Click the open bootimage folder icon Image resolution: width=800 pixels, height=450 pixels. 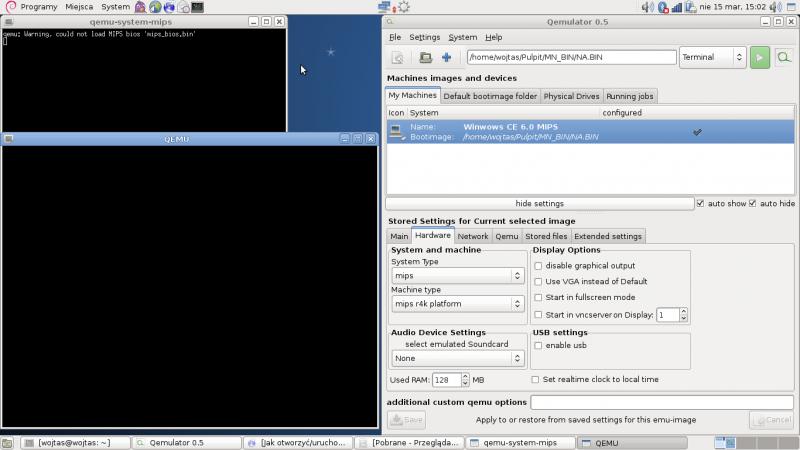click(x=425, y=57)
